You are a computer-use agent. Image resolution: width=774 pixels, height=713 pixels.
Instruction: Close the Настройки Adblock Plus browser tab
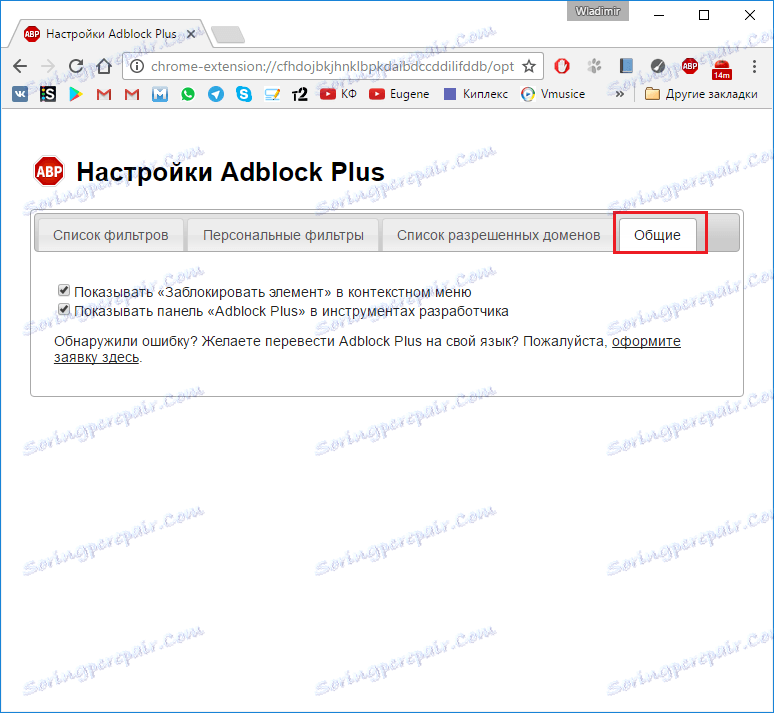pos(191,34)
